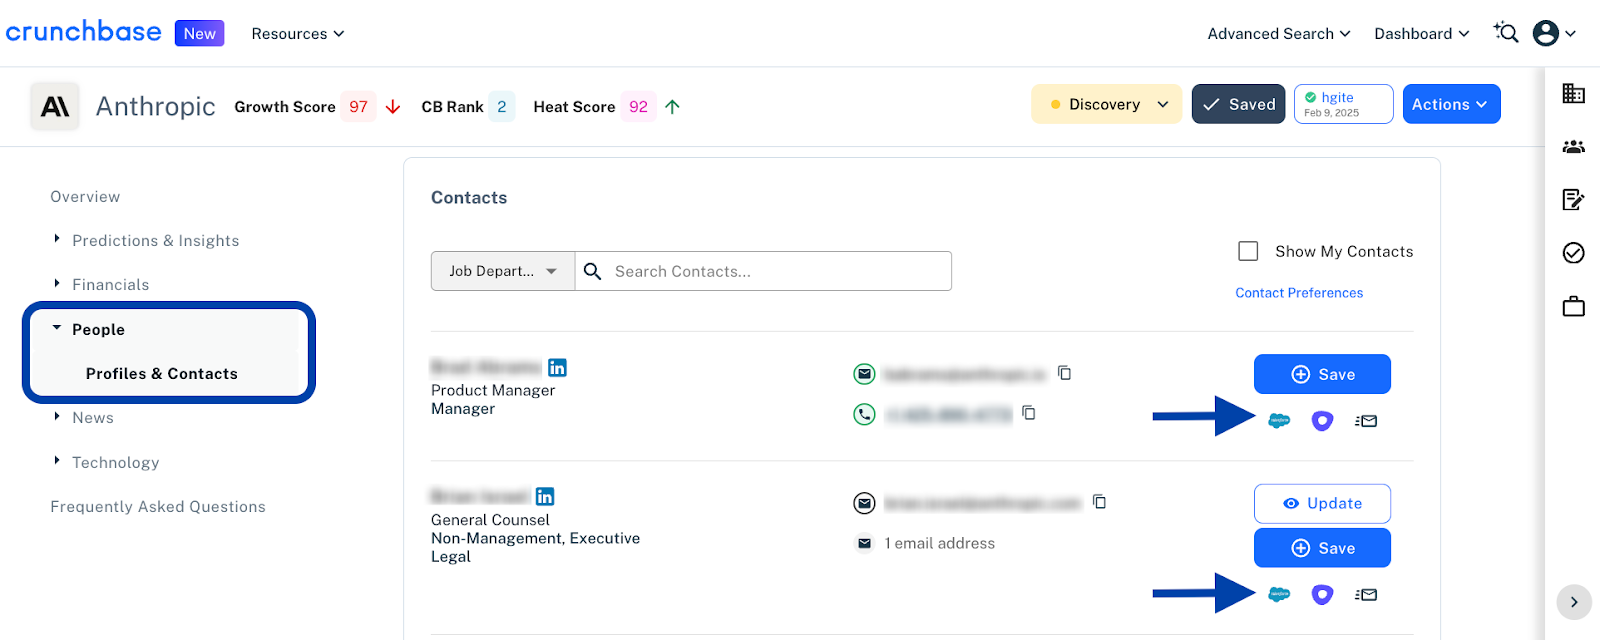Open Product Manager's LinkedIn icon
Image resolution: width=1600 pixels, height=640 pixels.
(558, 367)
